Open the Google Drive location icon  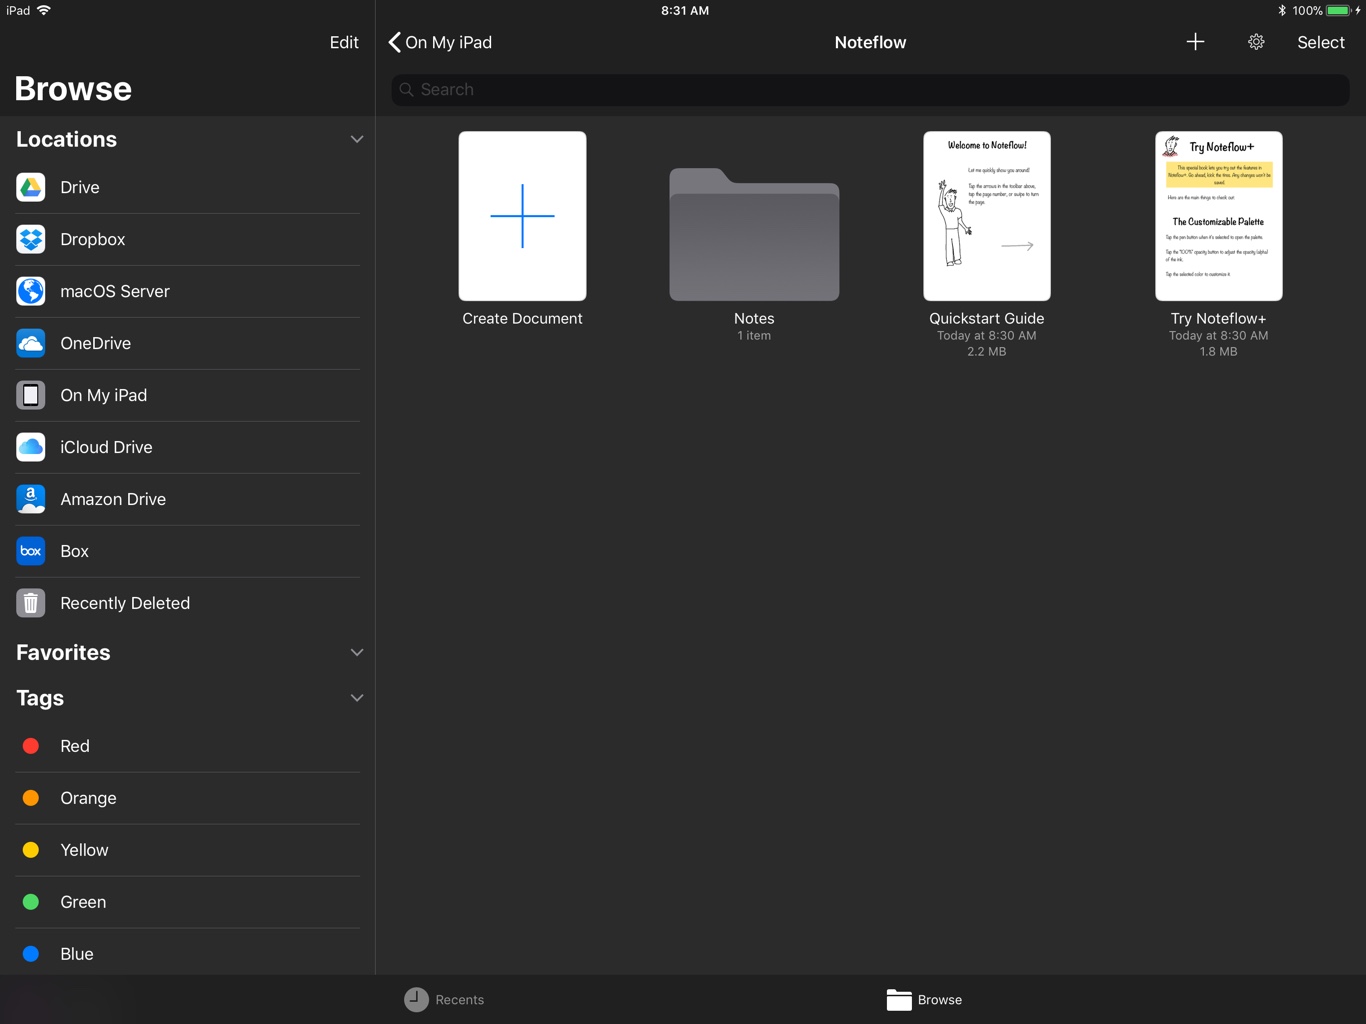(31, 187)
